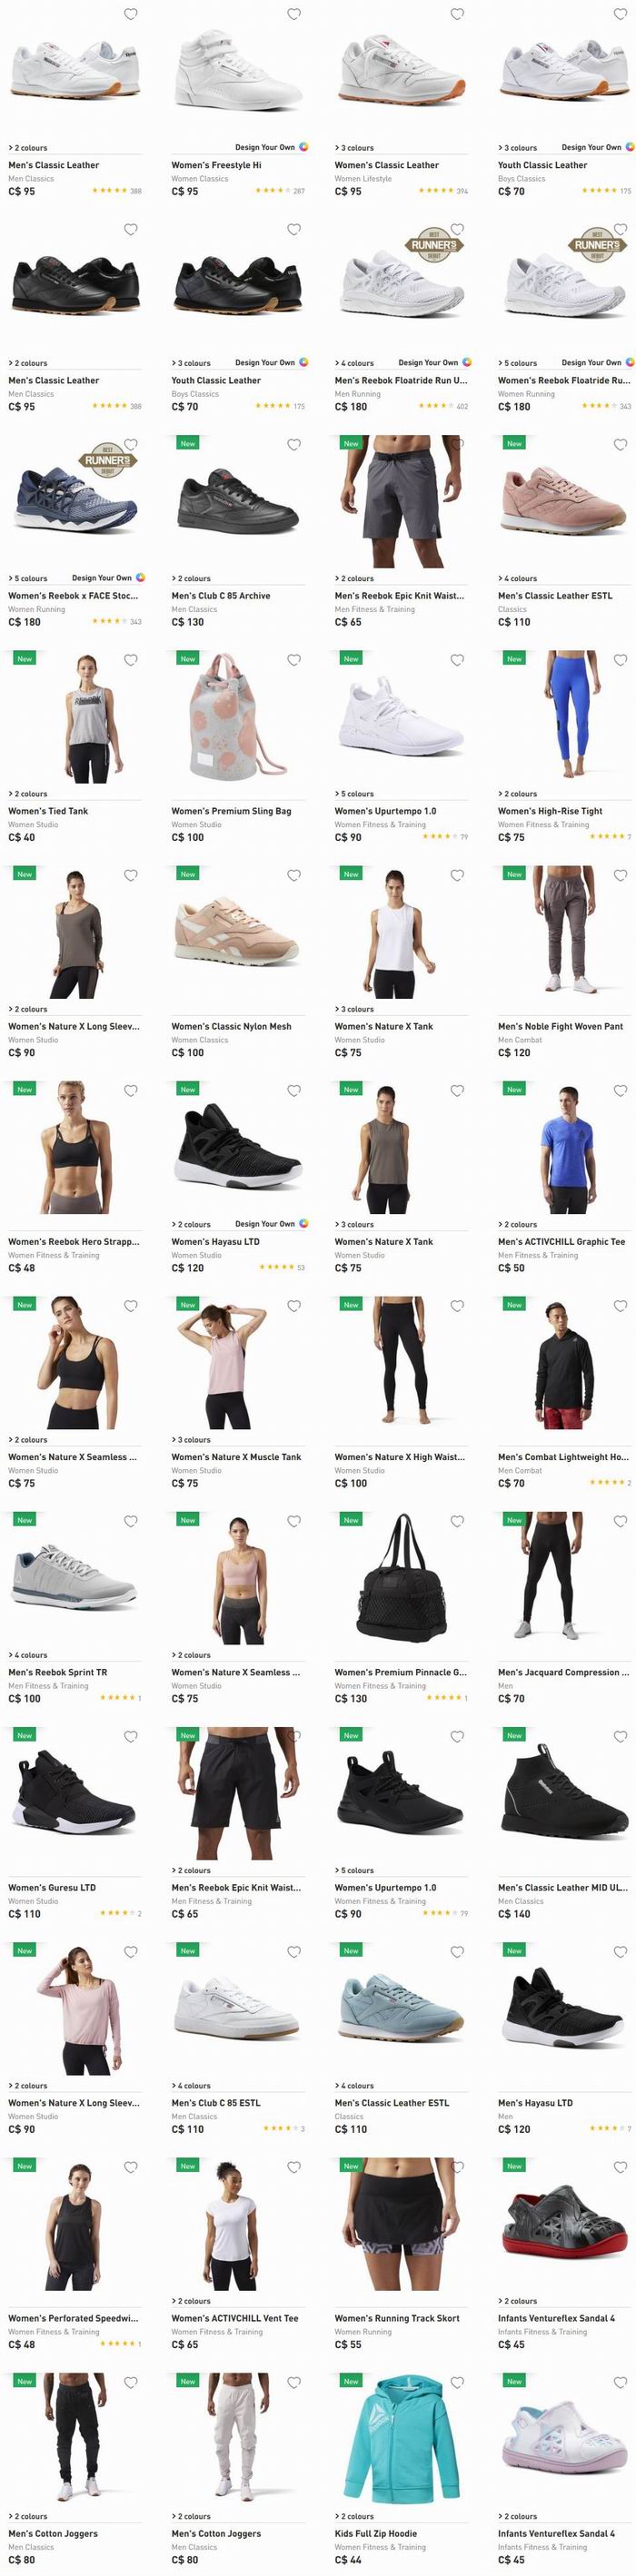The height and width of the screenshot is (2576, 636).
Task: Click Design Your Own colour wheel on Freestyle Hi
Action: coord(304,147)
